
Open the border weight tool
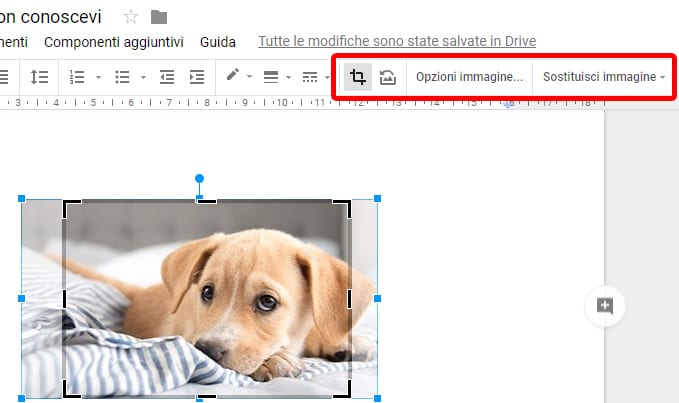pyautogui.click(x=270, y=77)
